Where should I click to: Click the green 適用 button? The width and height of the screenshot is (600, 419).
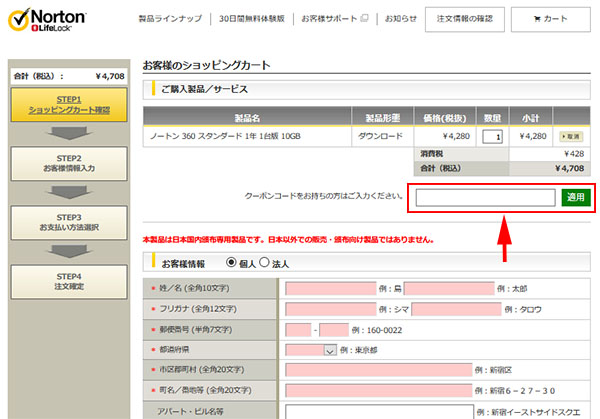click(x=576, y=197)
